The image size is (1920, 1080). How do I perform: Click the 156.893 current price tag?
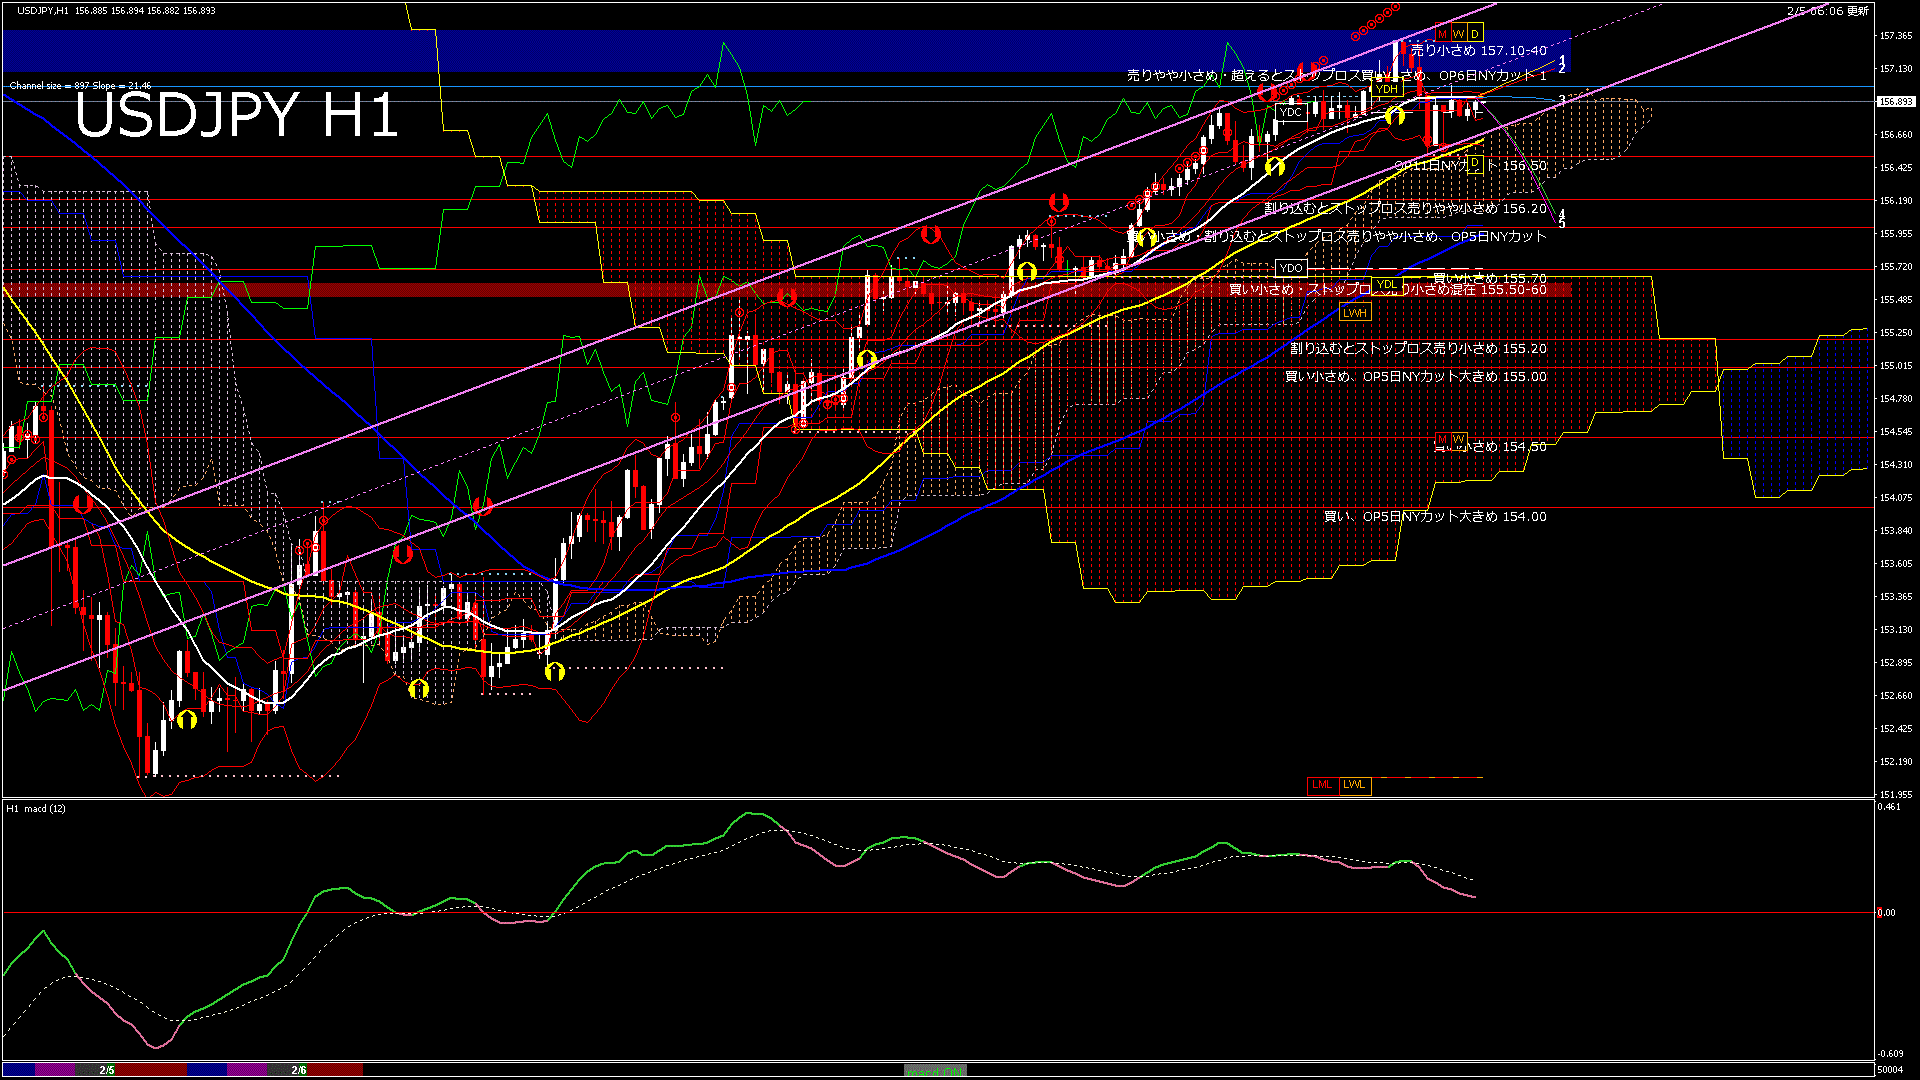(1895, 102)
